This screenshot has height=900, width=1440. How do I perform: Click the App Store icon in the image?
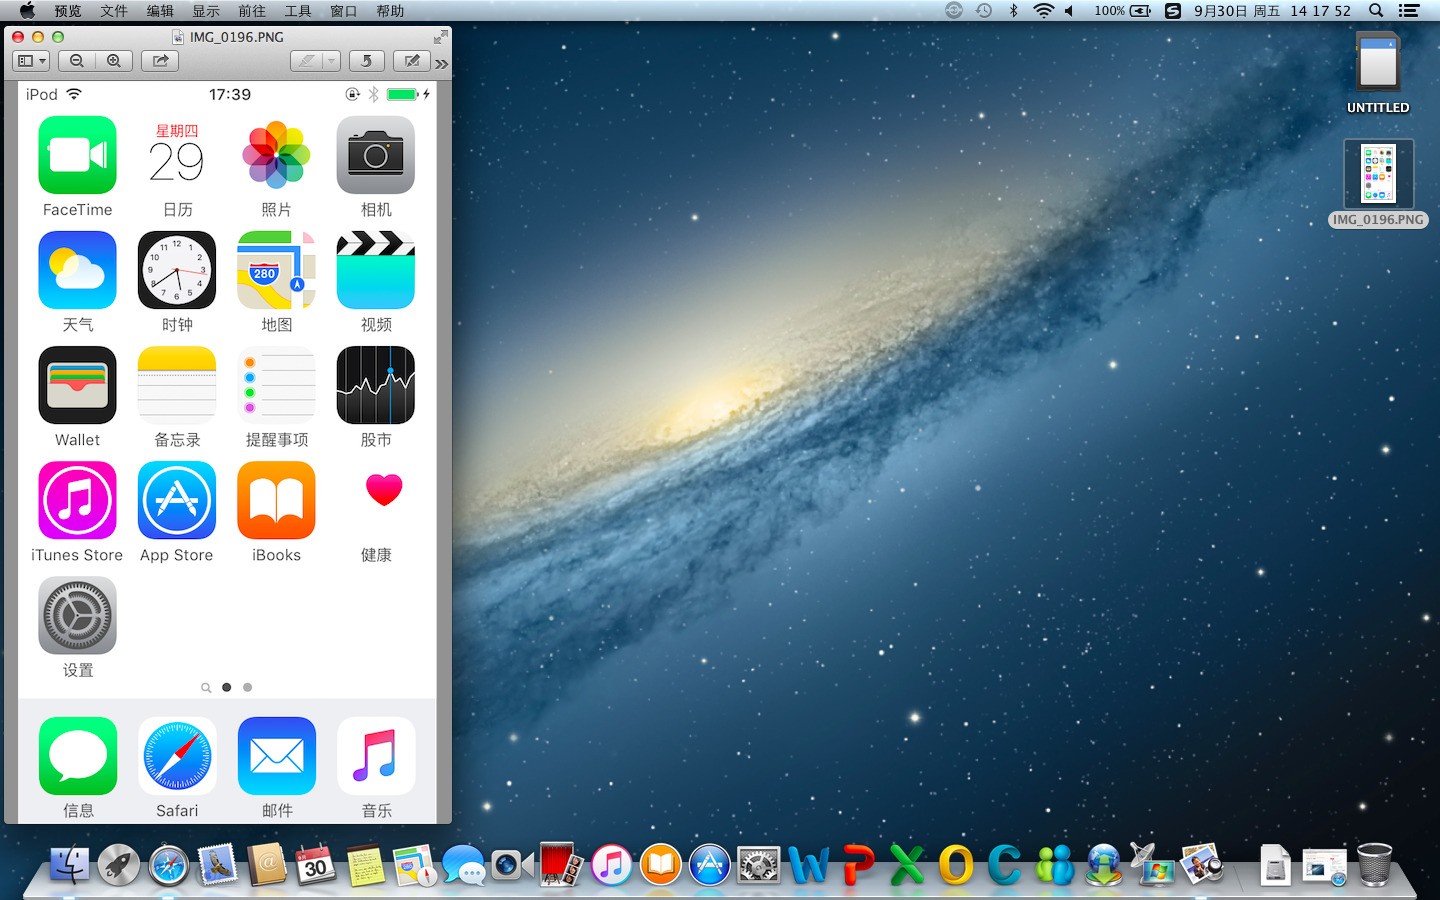coord(177,500)
